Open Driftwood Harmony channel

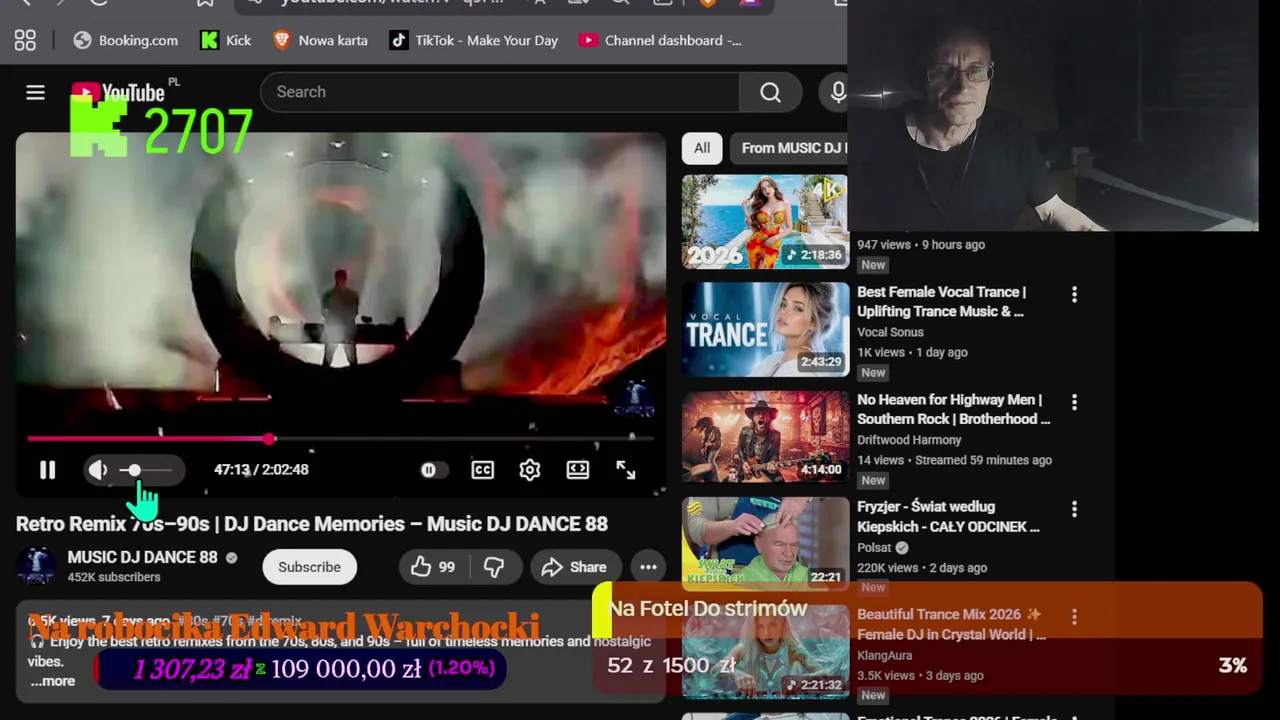click(909, 440)
